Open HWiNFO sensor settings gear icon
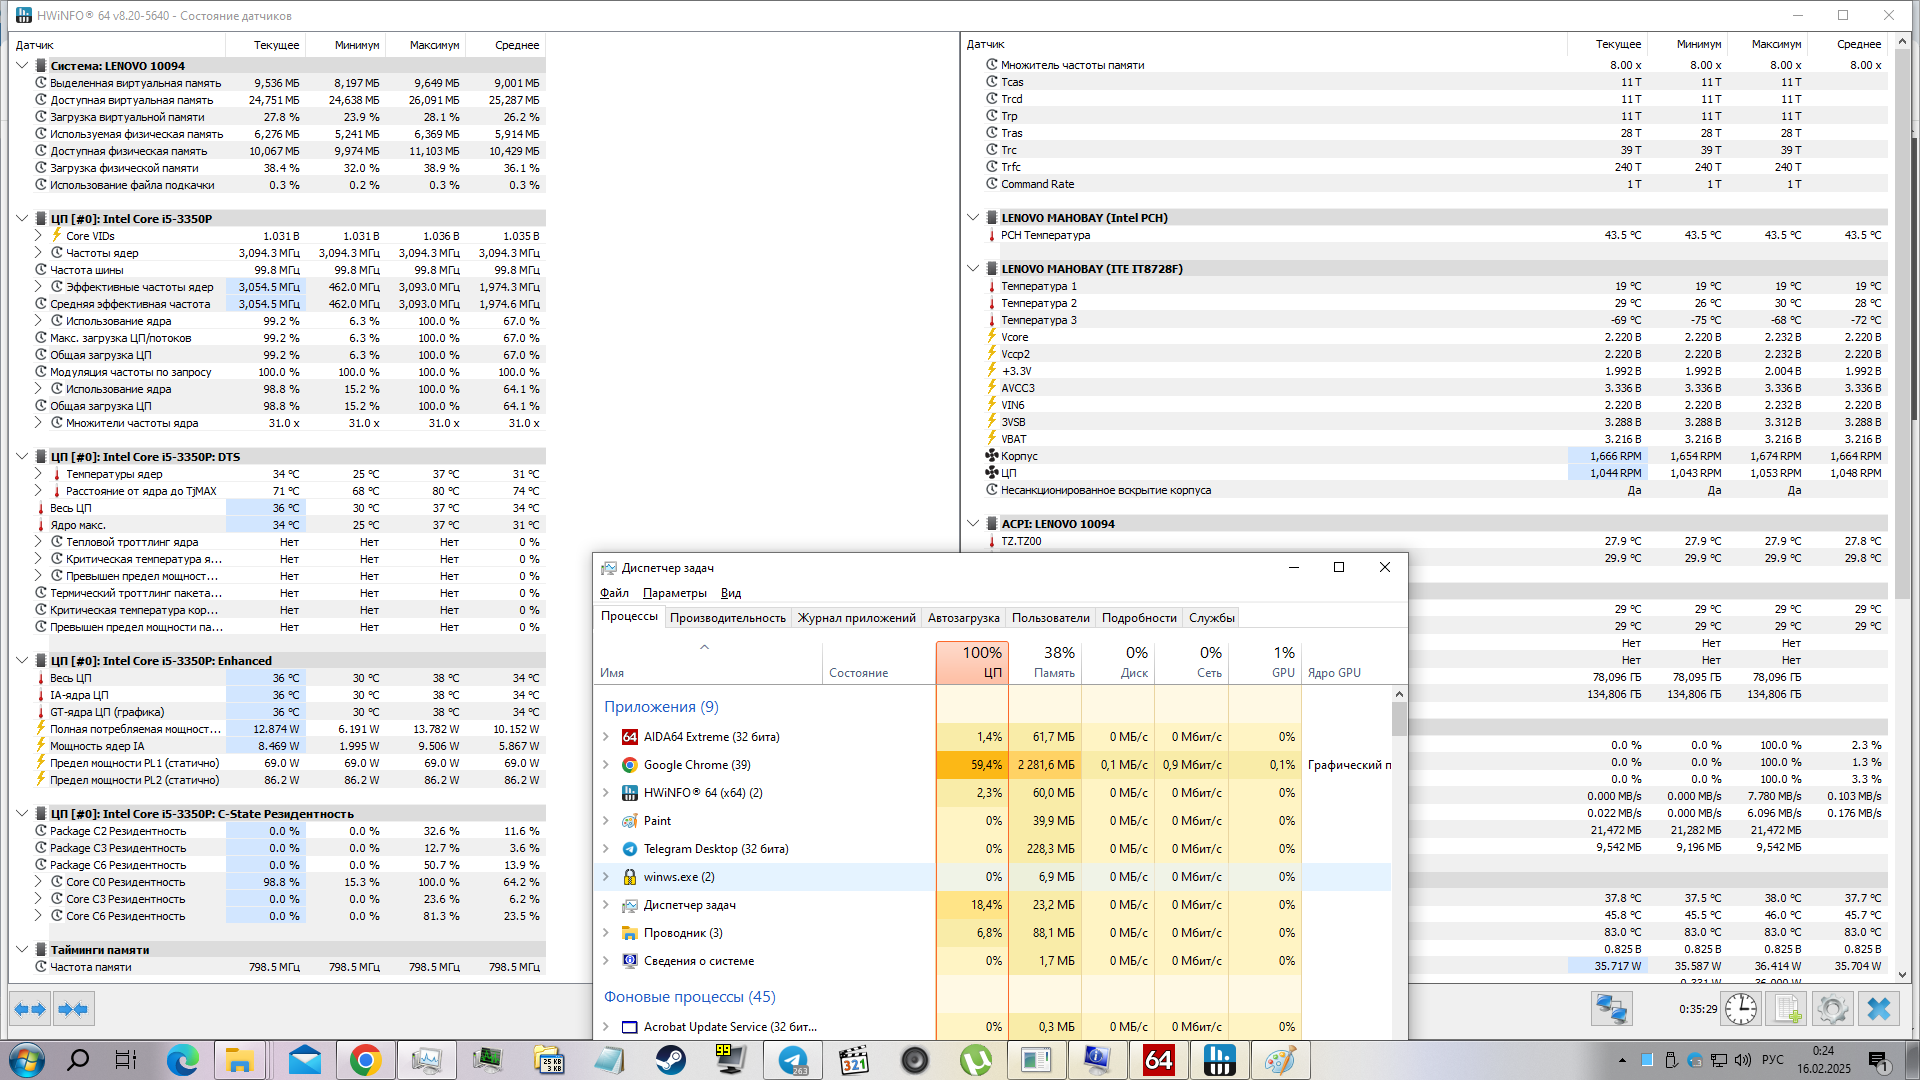The image size is (1920, 1080). [x=1832, y=1009]
